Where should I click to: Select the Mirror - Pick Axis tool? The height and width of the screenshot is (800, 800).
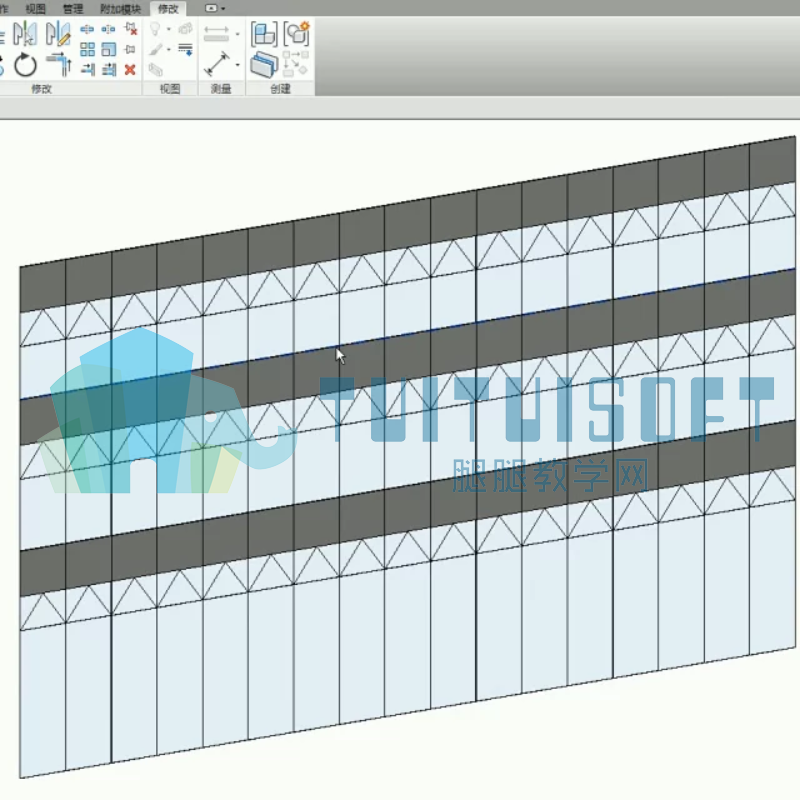24,33
